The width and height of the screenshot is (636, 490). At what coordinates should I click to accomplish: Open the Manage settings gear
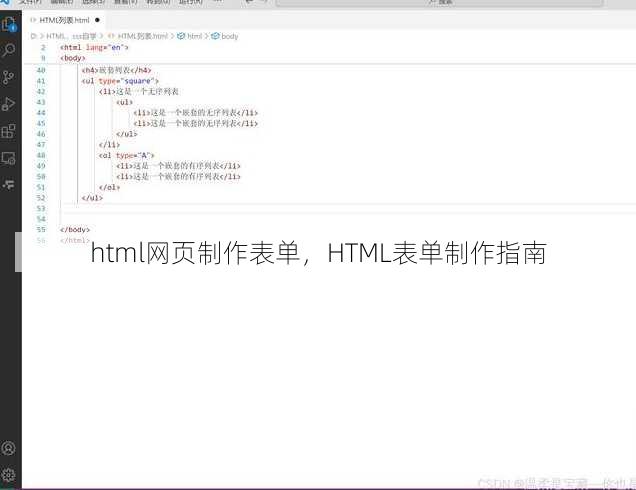(8, 475)
